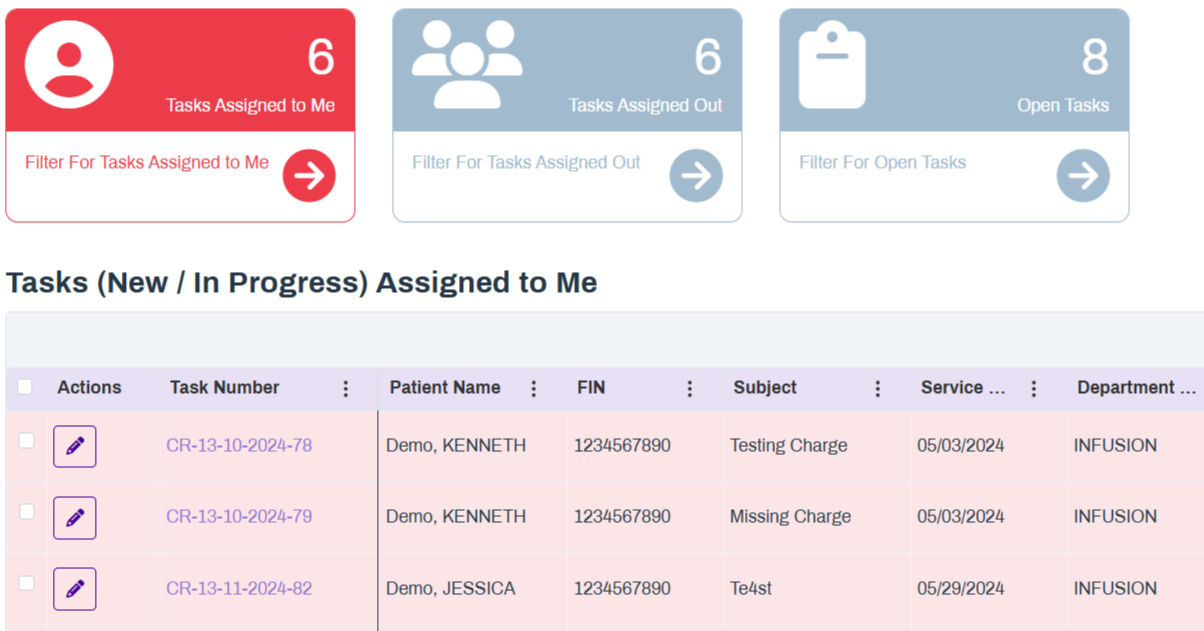Click arrow icon for Tasks Assigned Out filter
Image resolution: width=1204 pixels, height=631 pixels.
pyautogui.click(x=696, y=176)
